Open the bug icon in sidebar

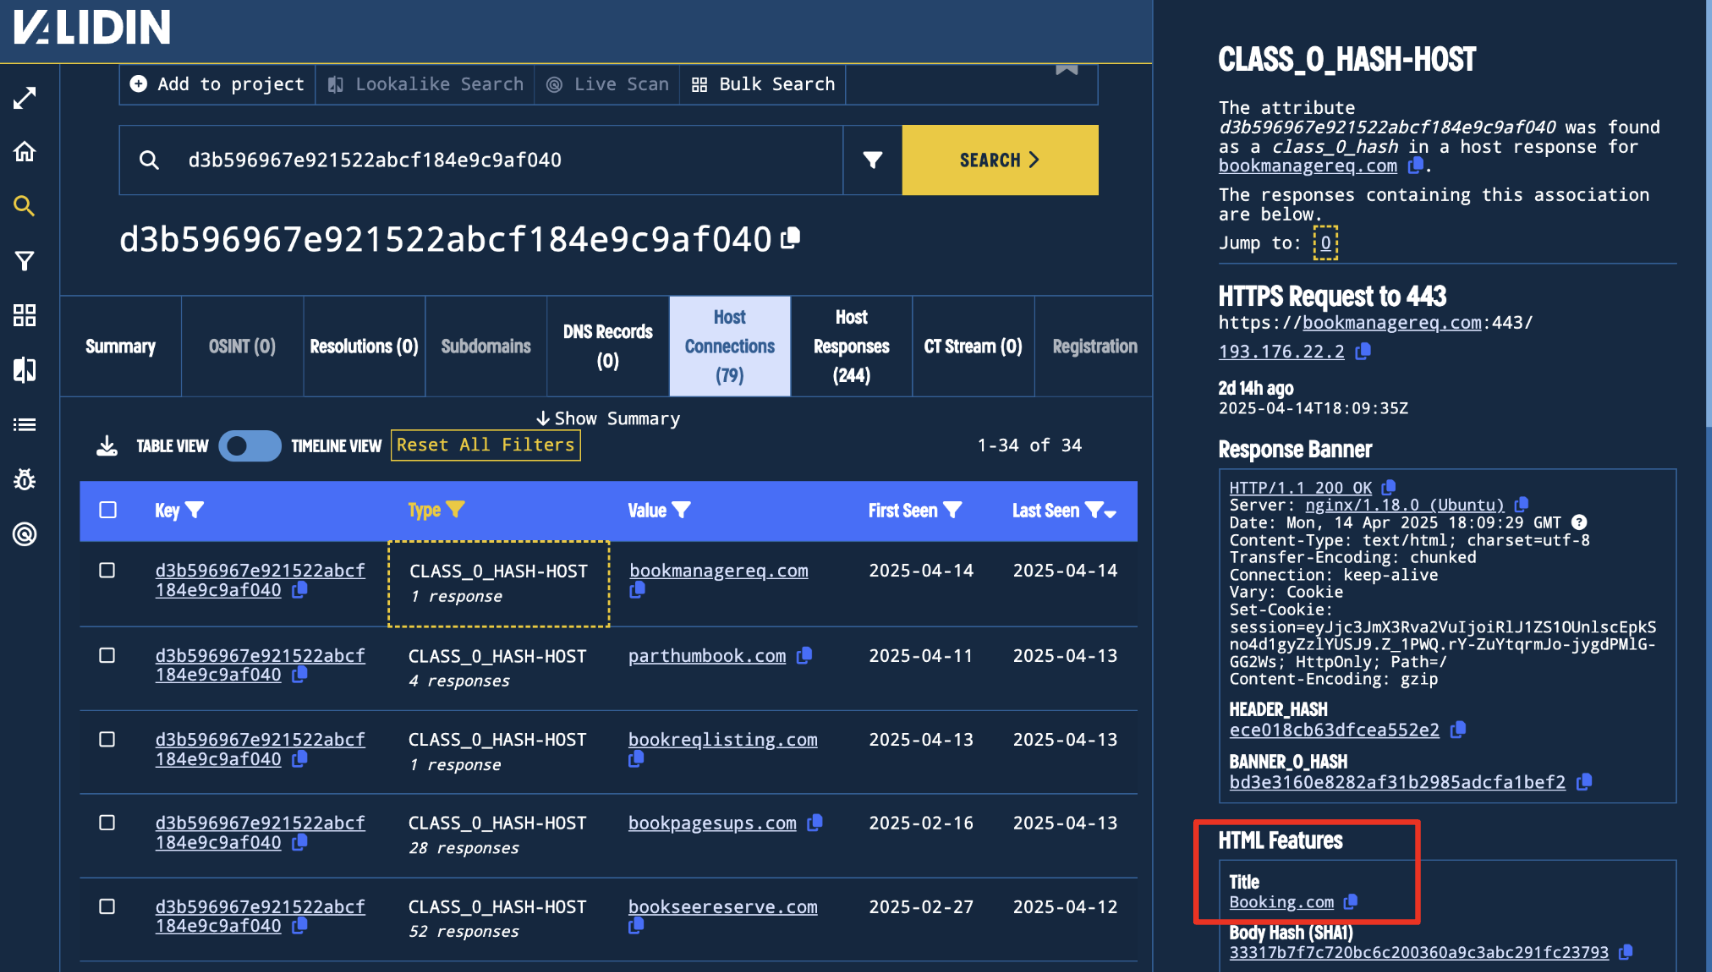coord(25,480)
